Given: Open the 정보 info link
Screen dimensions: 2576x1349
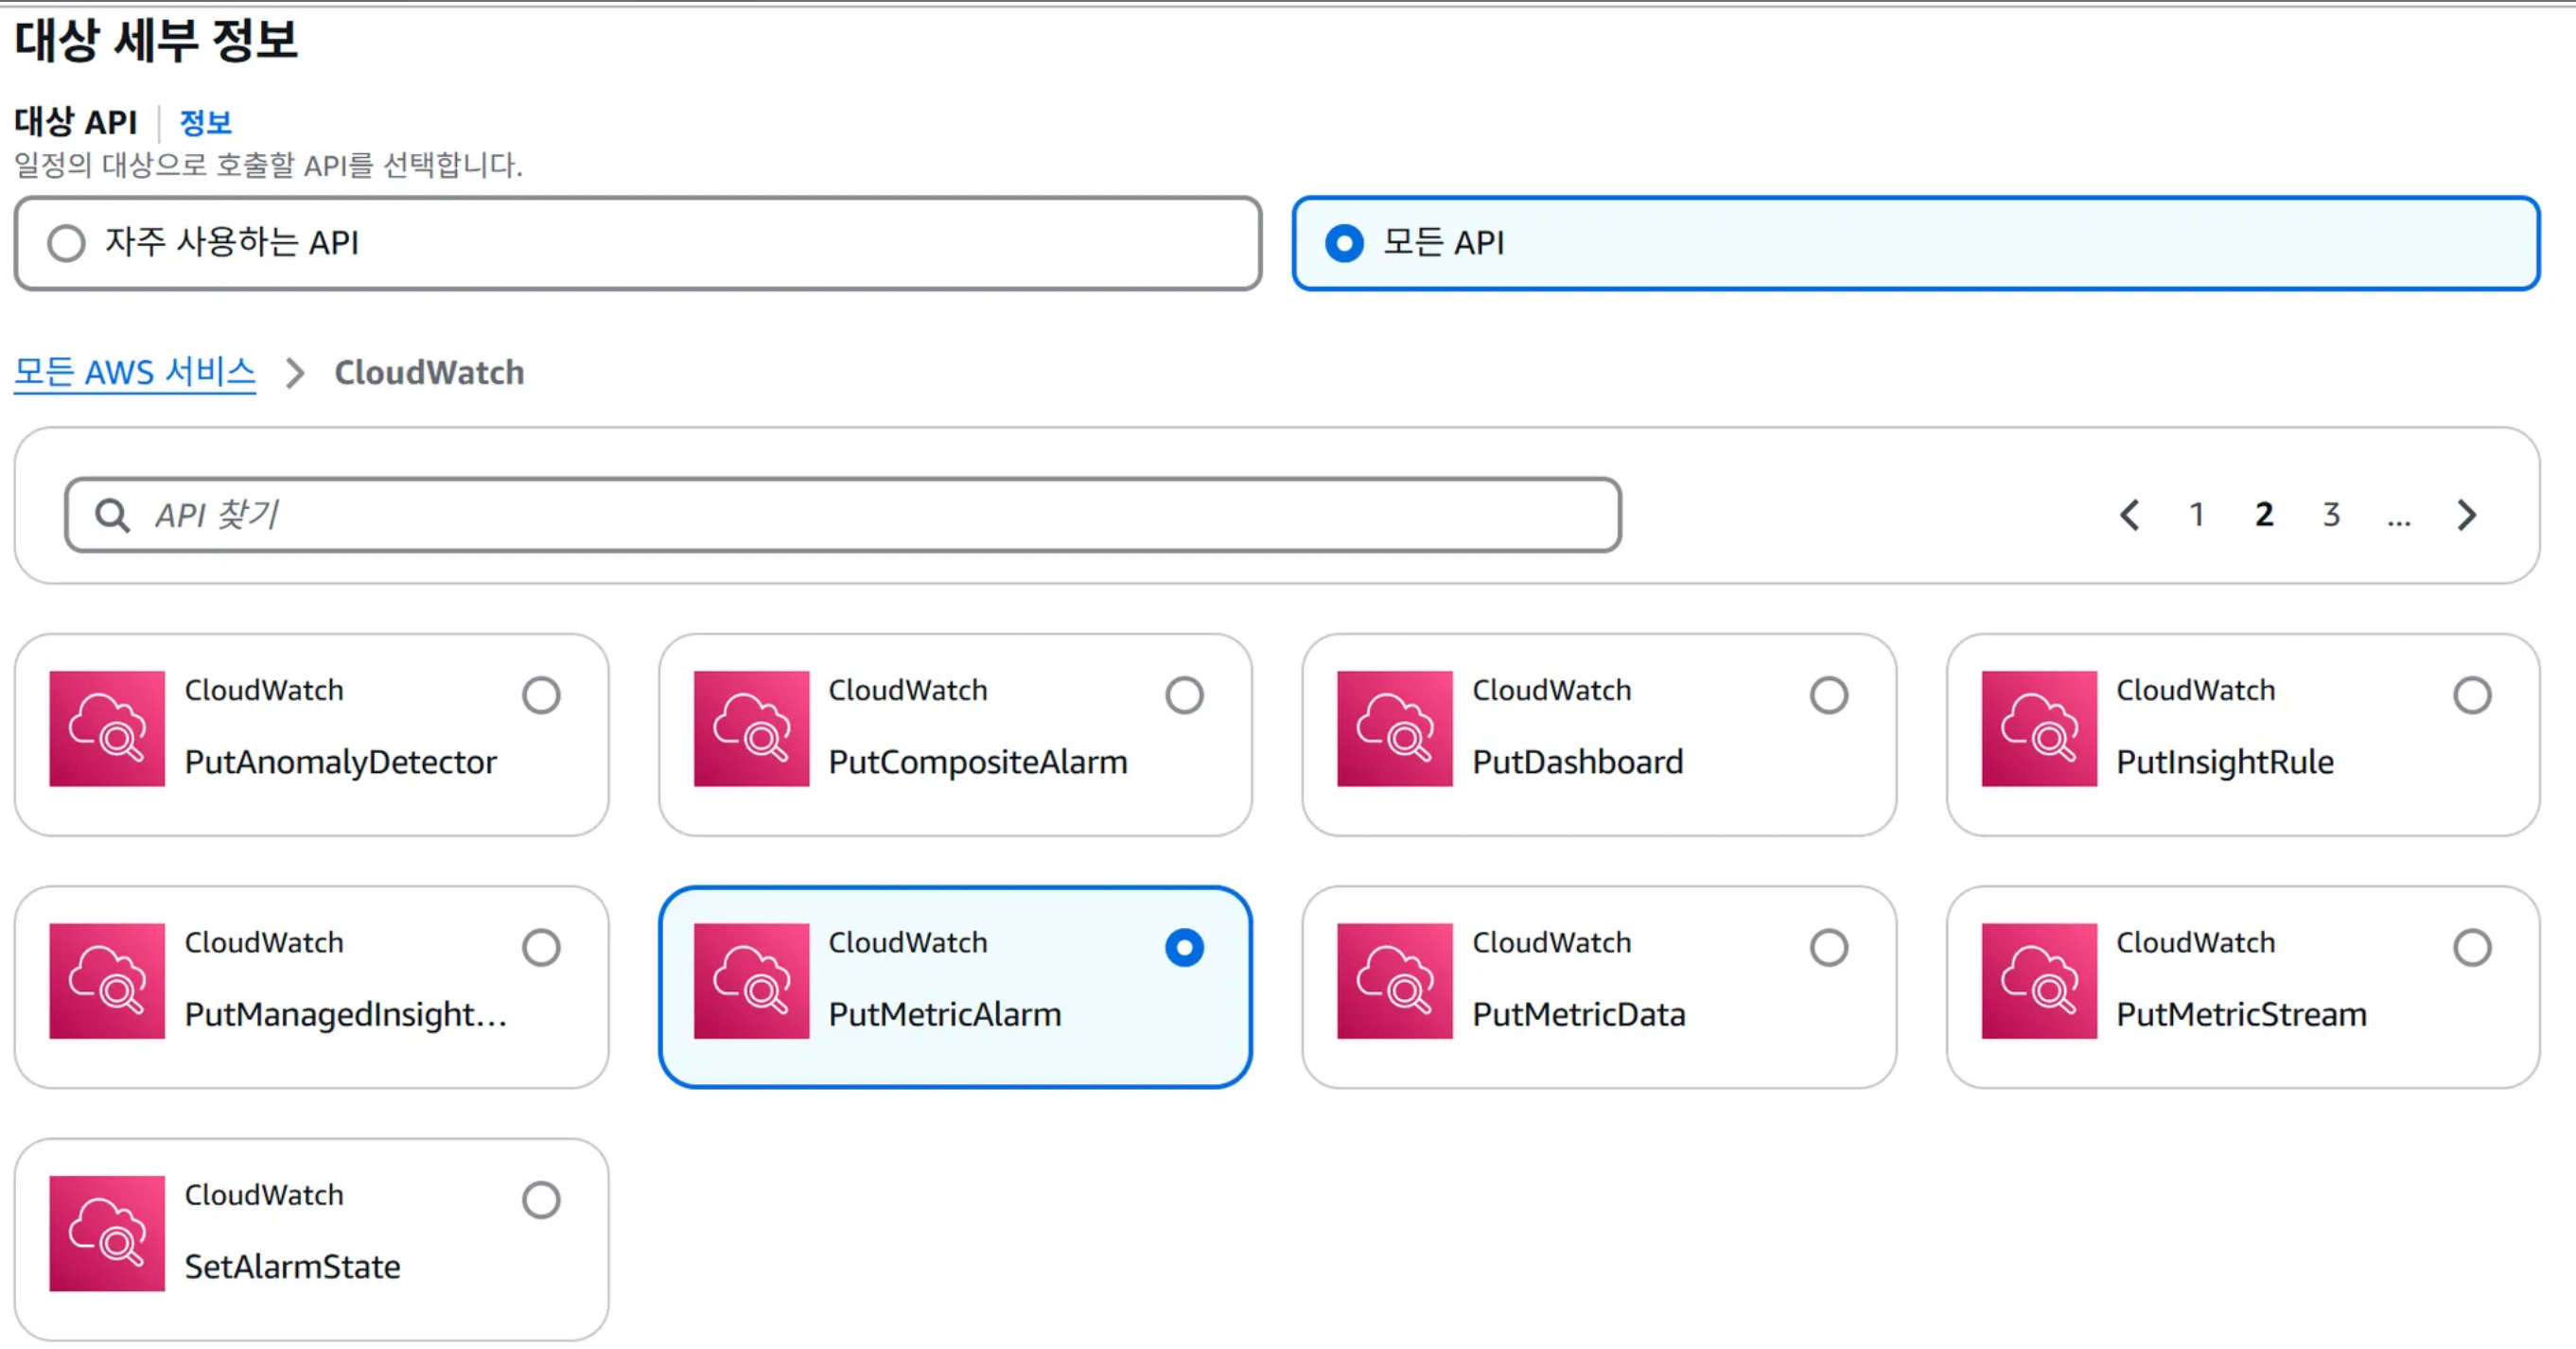Looking at the screenshot, I should click(205, 122).
